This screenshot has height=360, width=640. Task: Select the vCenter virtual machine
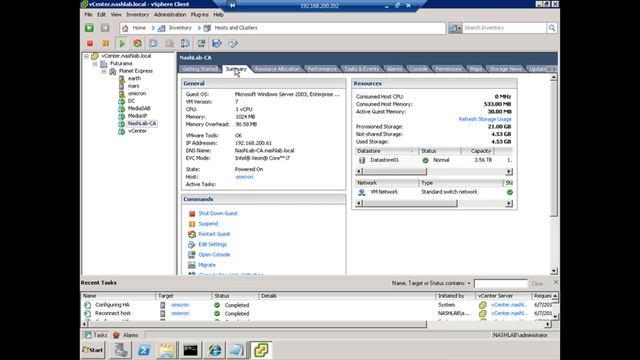coord(137,131)
